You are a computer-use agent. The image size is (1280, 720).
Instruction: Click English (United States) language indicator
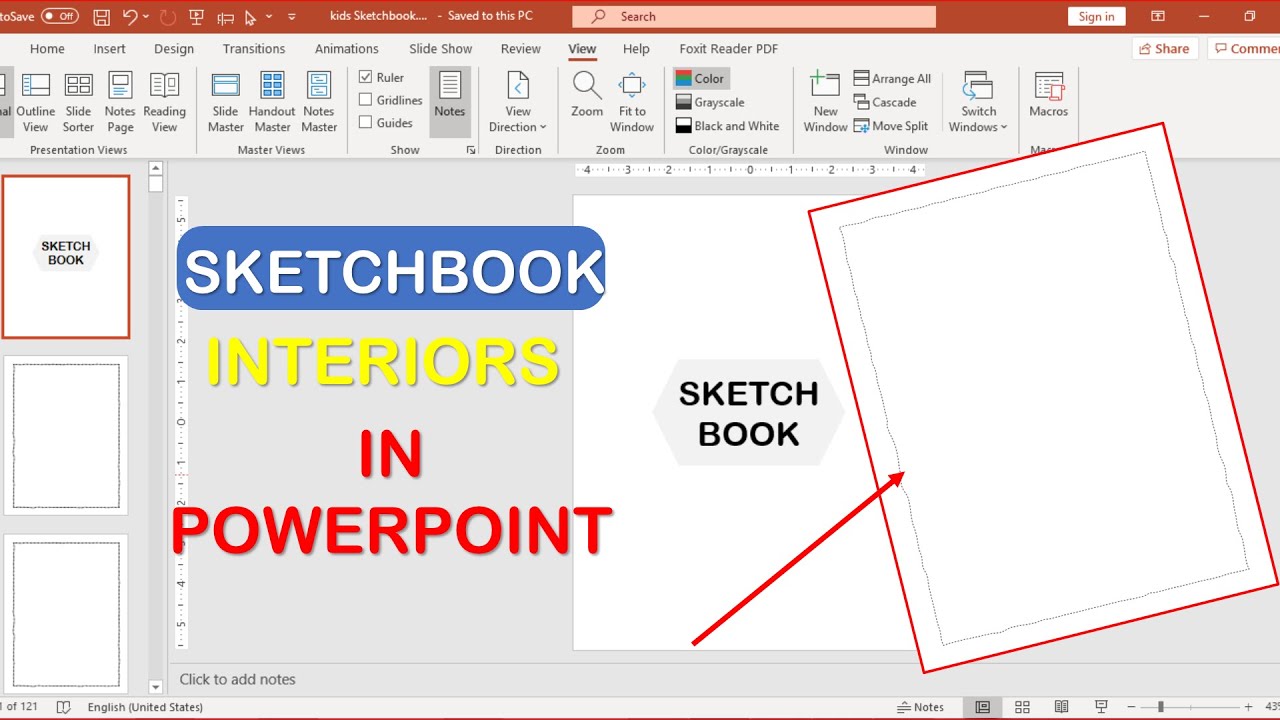click(145, 707)
